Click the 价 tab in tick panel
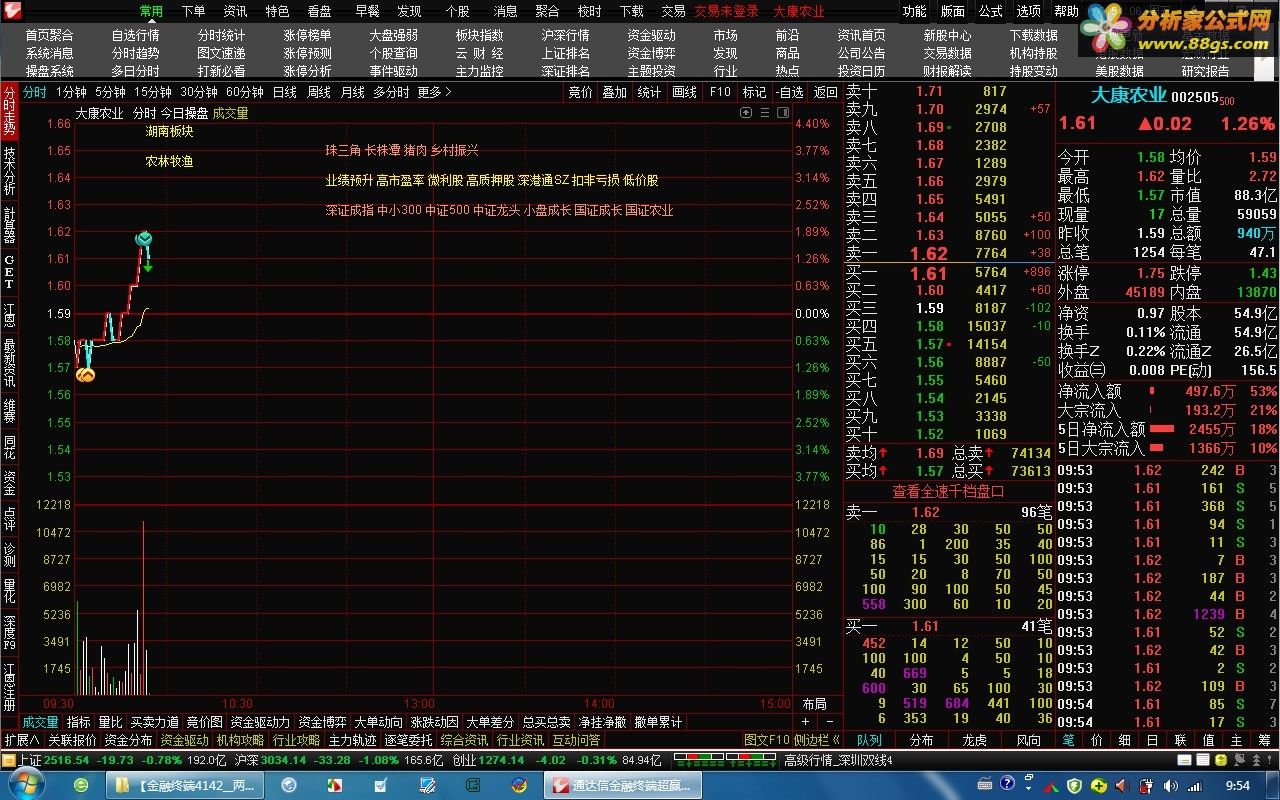 pyautogui.click(x=1096, y=740)
